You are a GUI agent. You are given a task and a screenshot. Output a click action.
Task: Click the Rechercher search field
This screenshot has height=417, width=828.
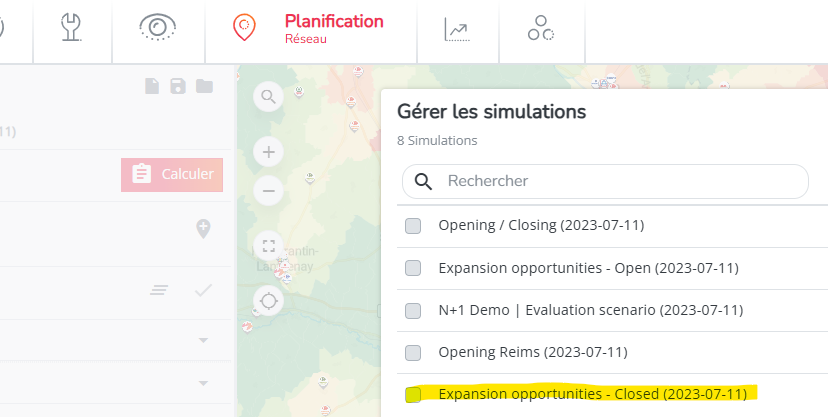point(605,181)
